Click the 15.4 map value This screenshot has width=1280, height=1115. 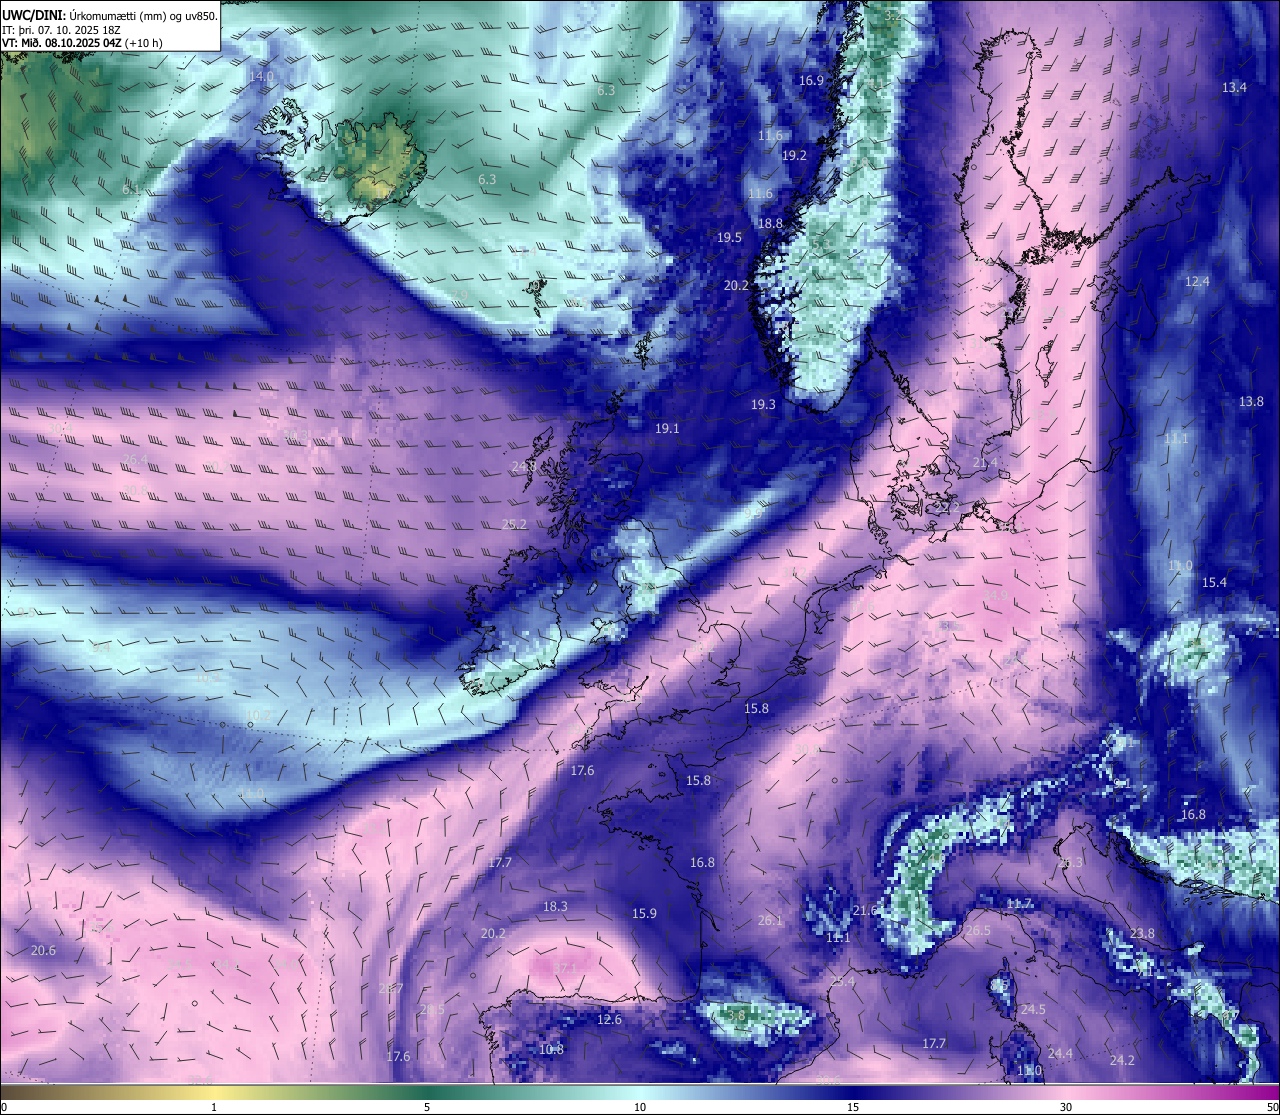[1214, 582]
